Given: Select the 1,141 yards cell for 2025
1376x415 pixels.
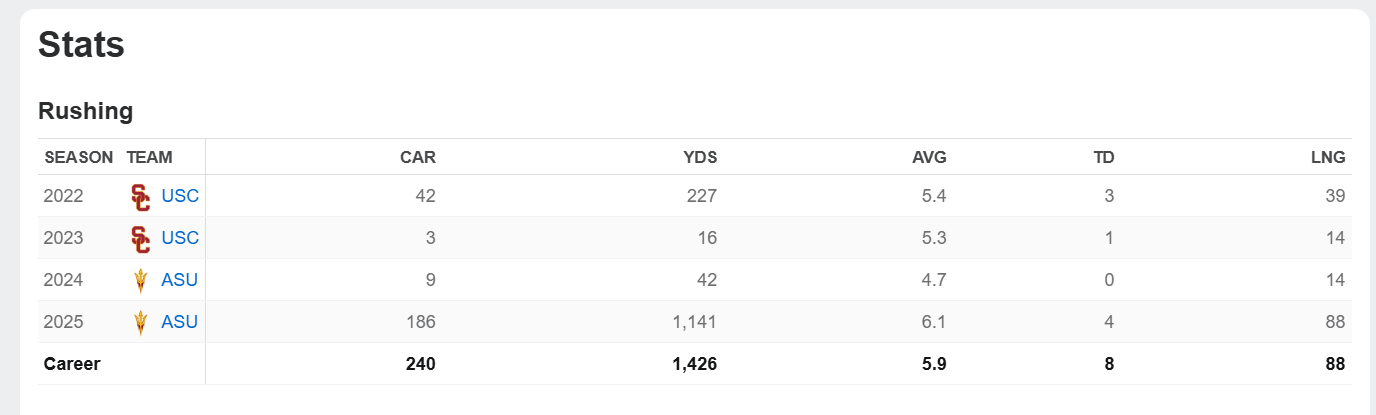Looking at the screenshot, I should pos(694,322).
